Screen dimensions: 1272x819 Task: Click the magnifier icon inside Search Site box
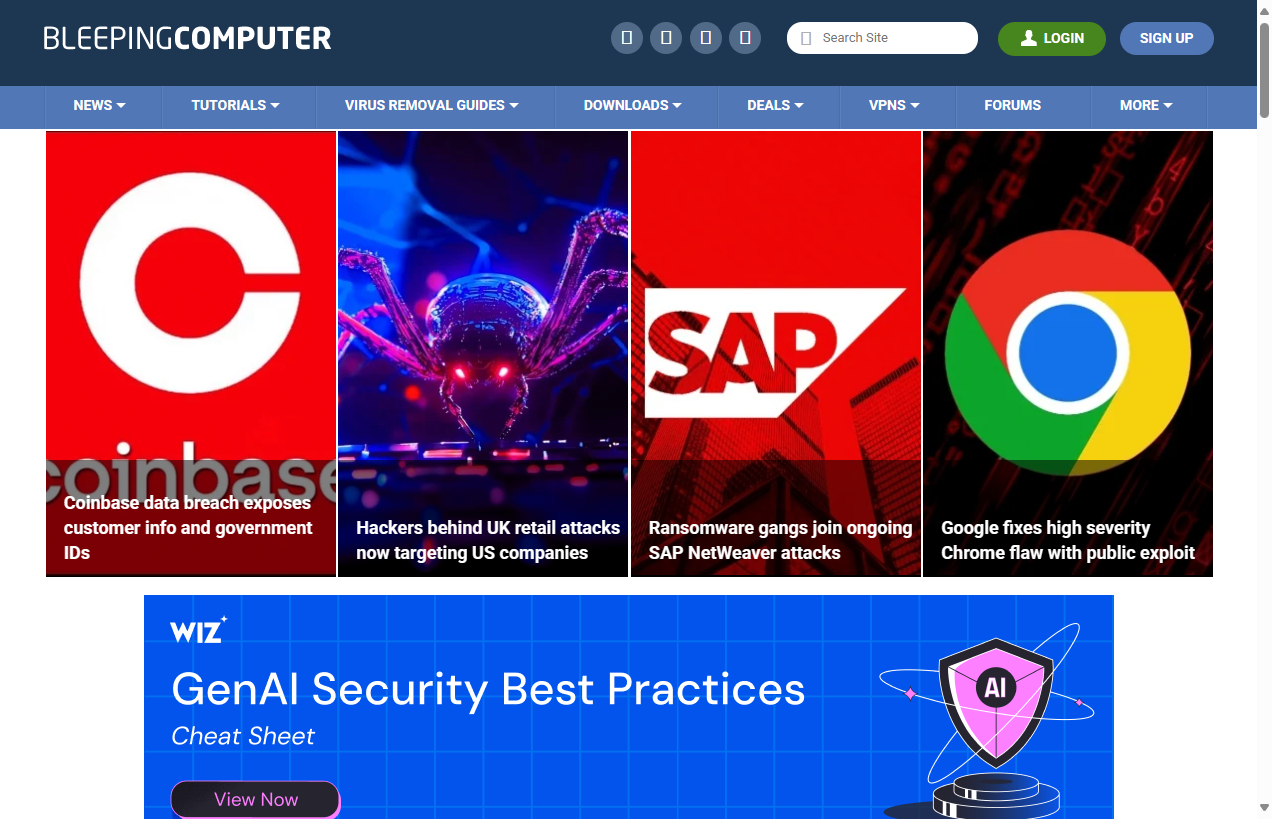[x=806, y=38]
